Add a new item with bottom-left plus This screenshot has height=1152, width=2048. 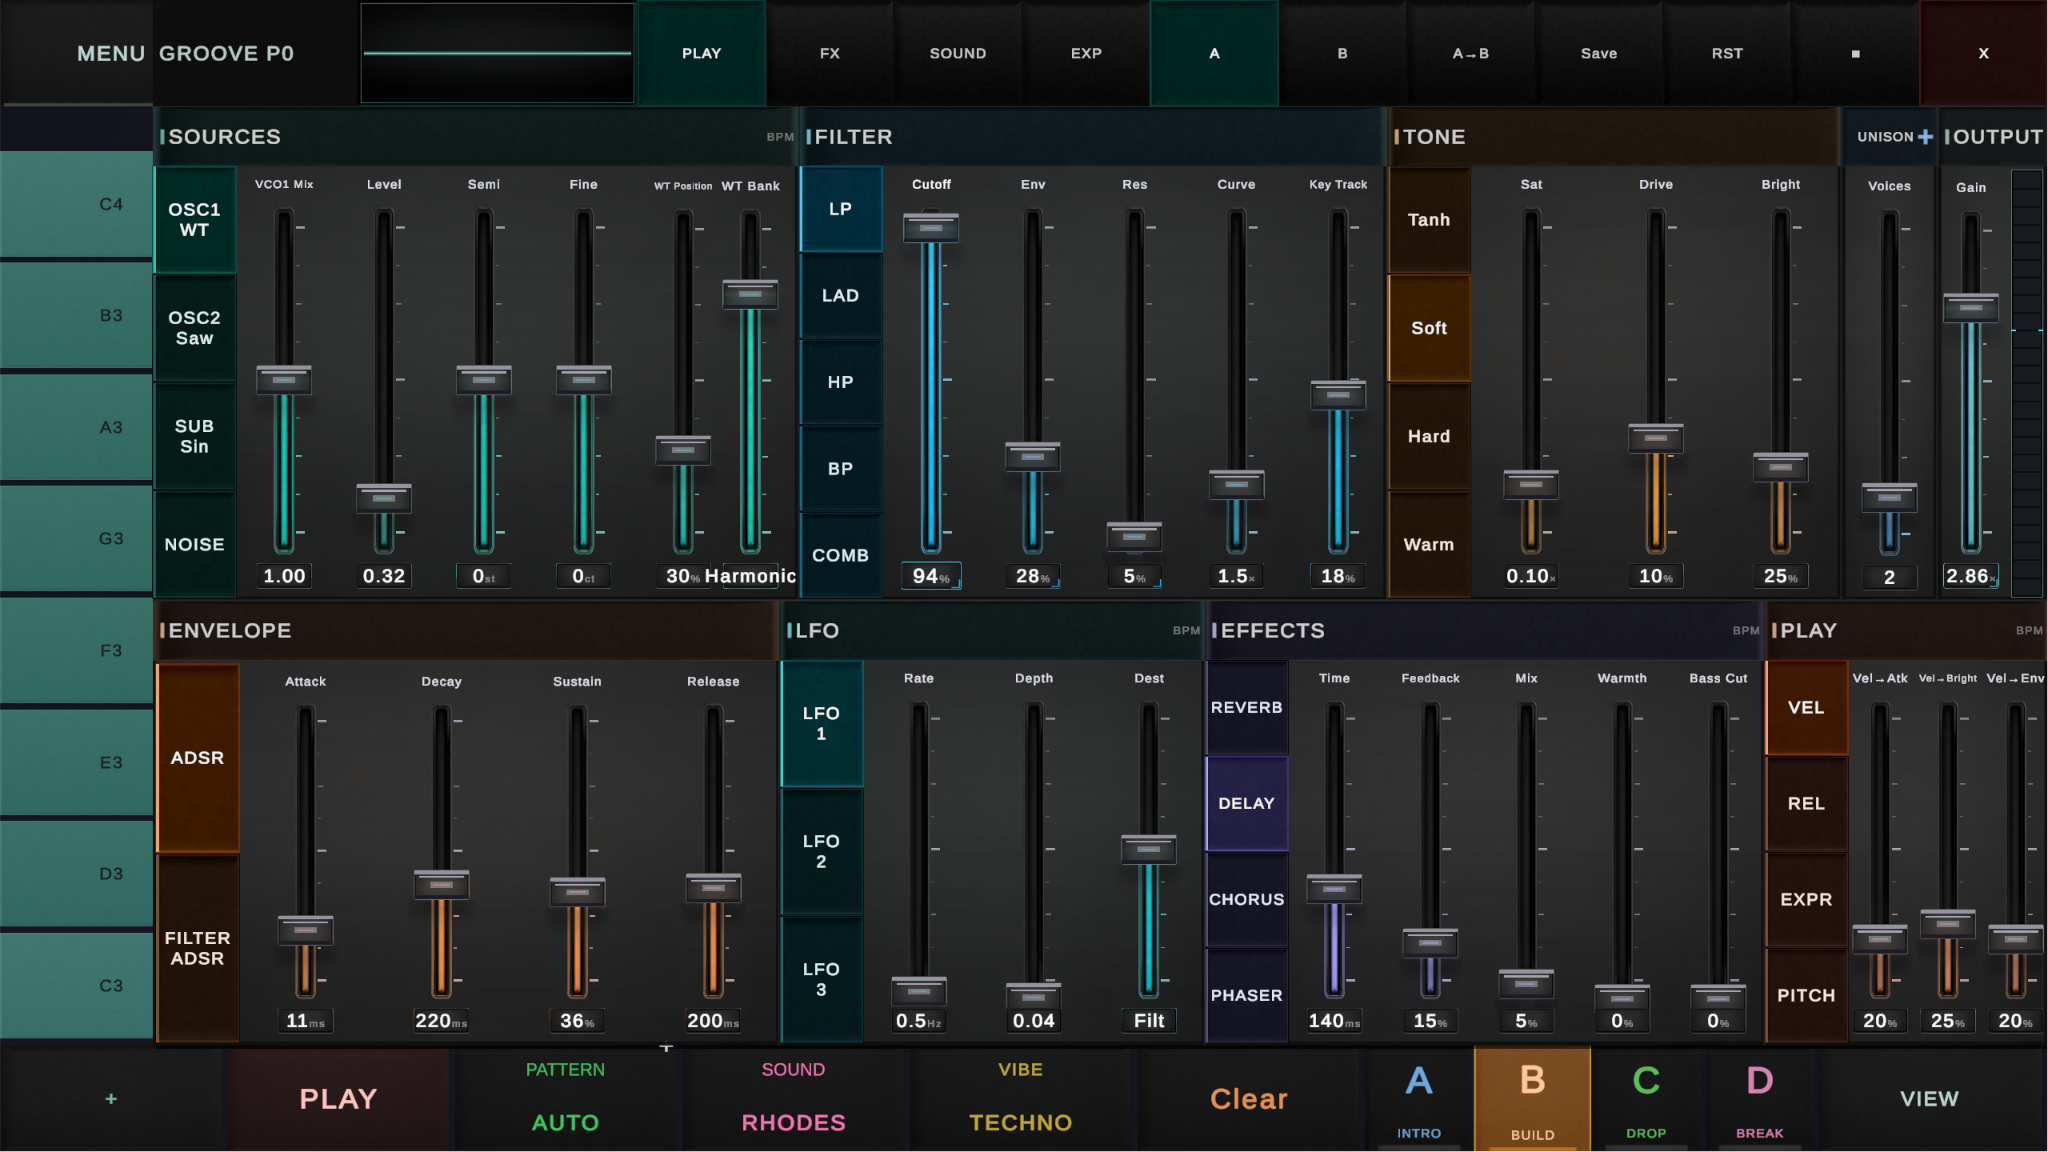111,1098
